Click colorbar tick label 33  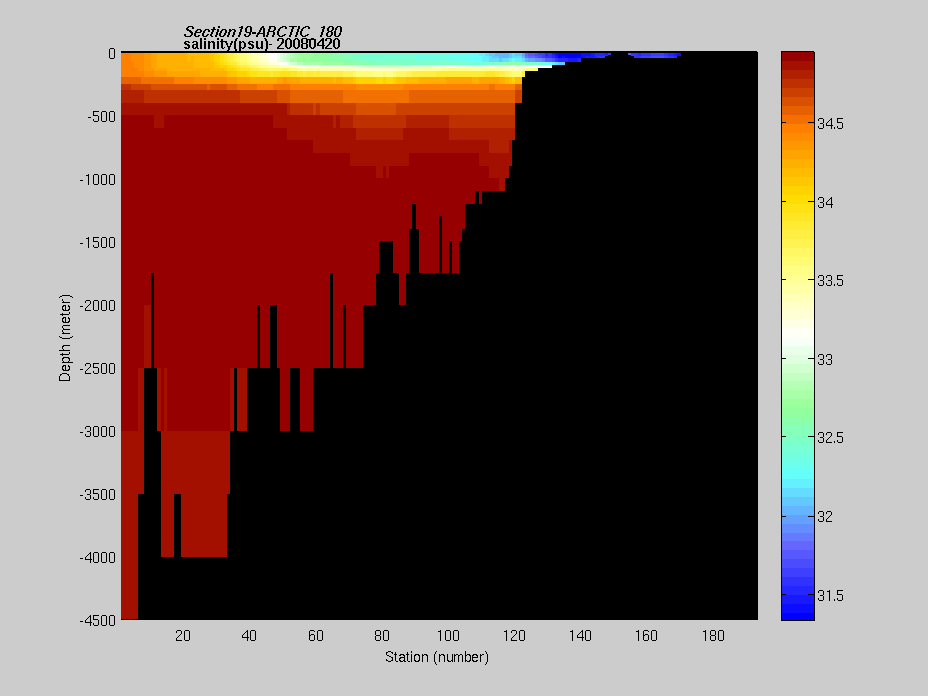(x=825, y=360)
